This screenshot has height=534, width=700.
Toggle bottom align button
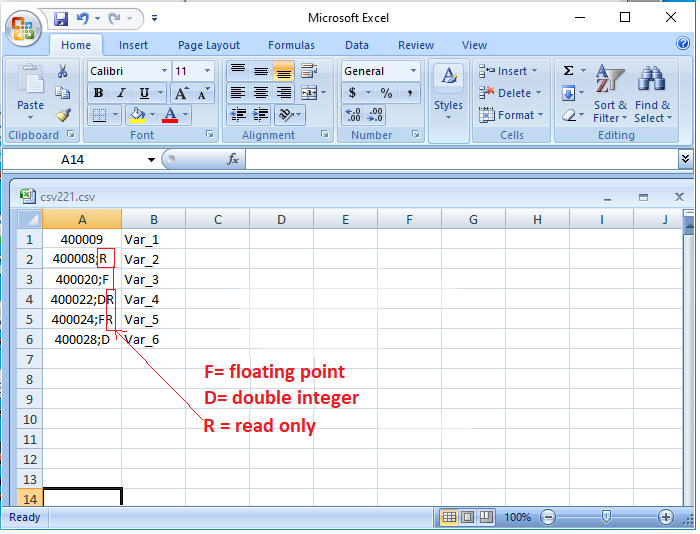283,71
